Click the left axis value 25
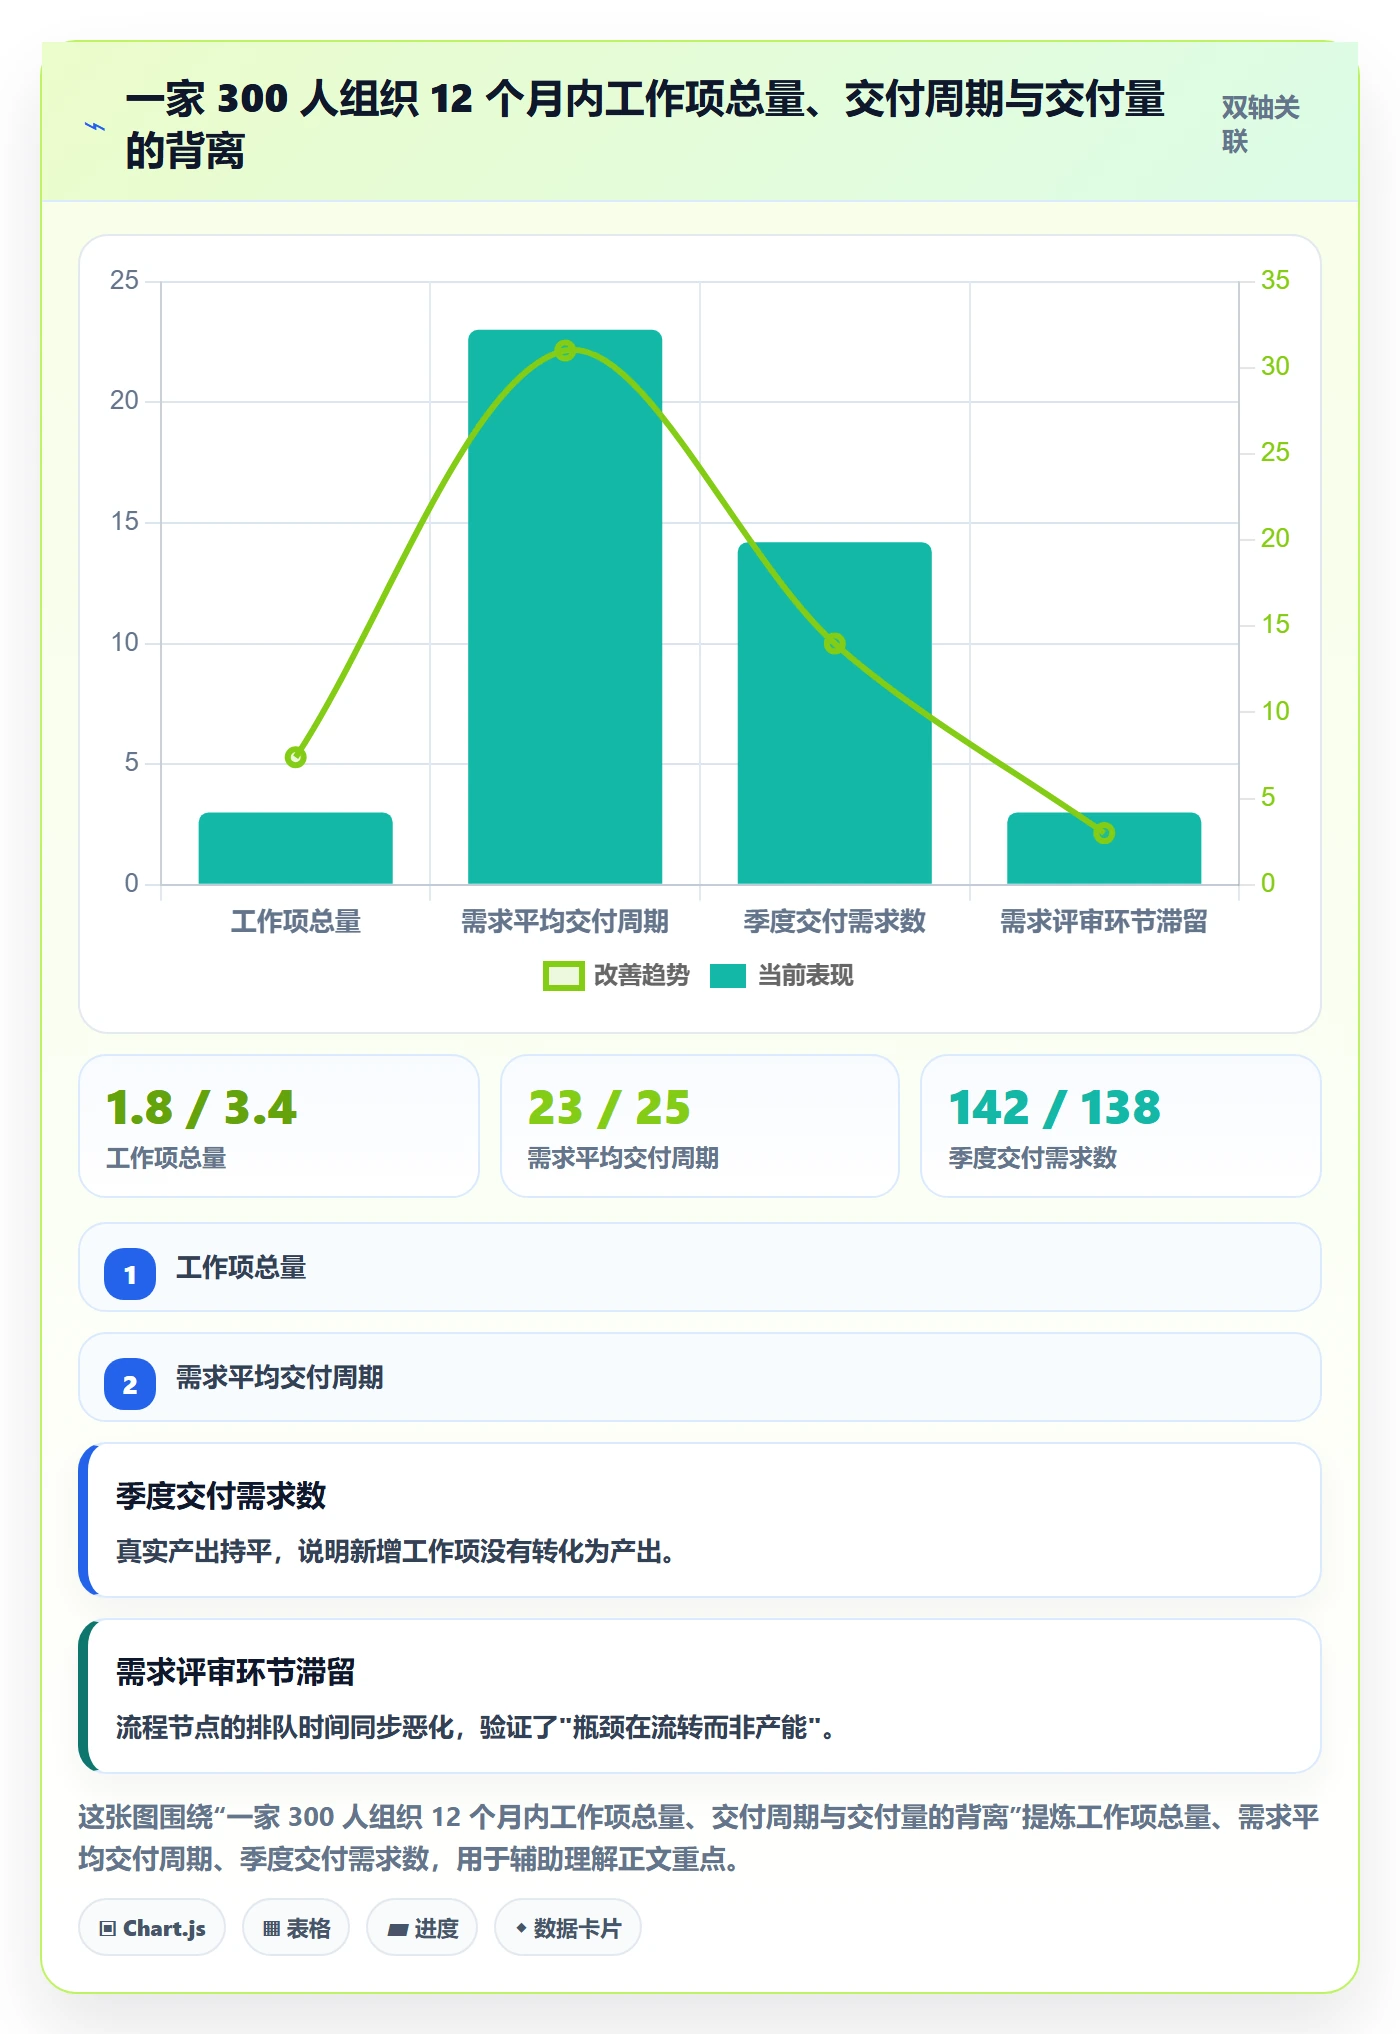This screenshot has width=1400, height=2034. point(124,280)
